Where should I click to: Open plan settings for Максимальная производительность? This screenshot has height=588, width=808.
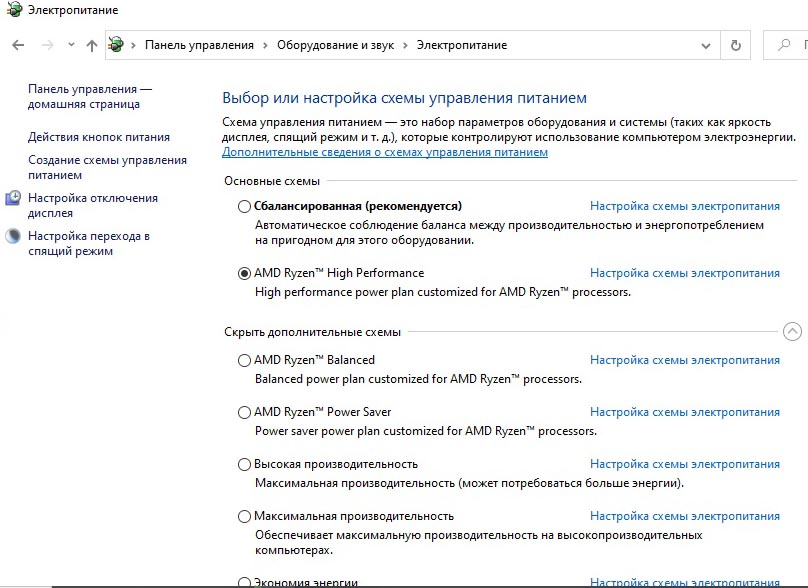point(685,516)
